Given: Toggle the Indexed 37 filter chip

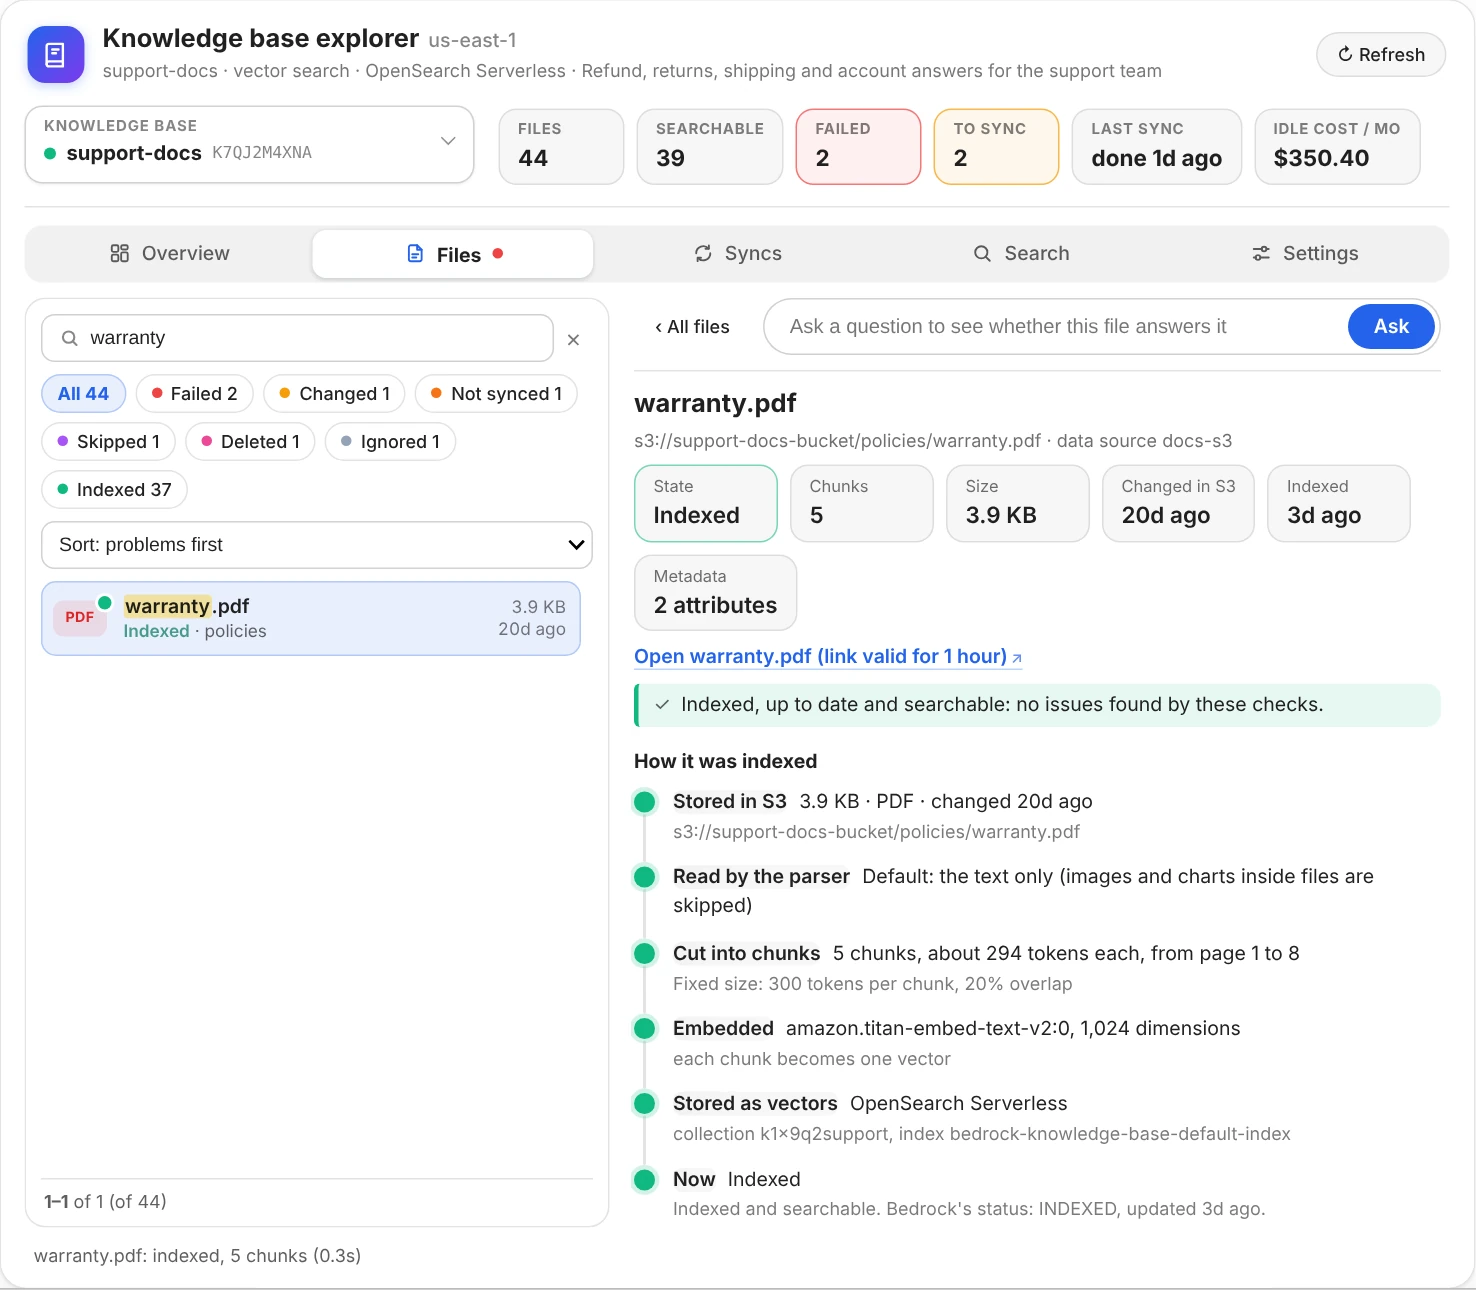Looking at the screenshot, I should point(114,490).
